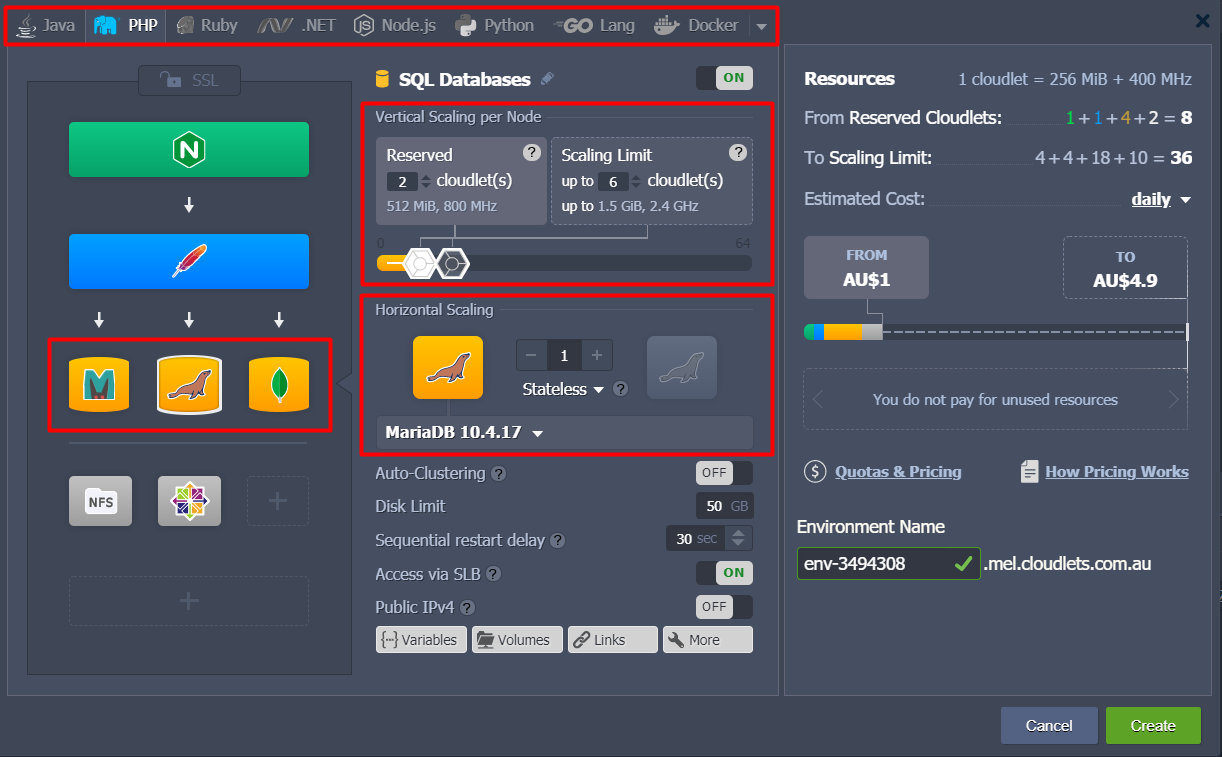This screenshot has height=757, width=1222.
Task: Select the Memcached cache node
Action: [x=99, y=384]
